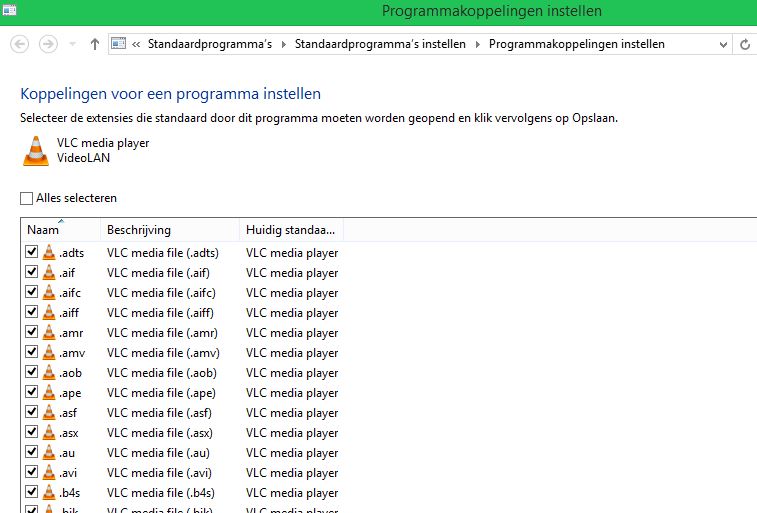Click the VLC cone icon for .aif
Screen dimensions: 757x513
point(49,272)
